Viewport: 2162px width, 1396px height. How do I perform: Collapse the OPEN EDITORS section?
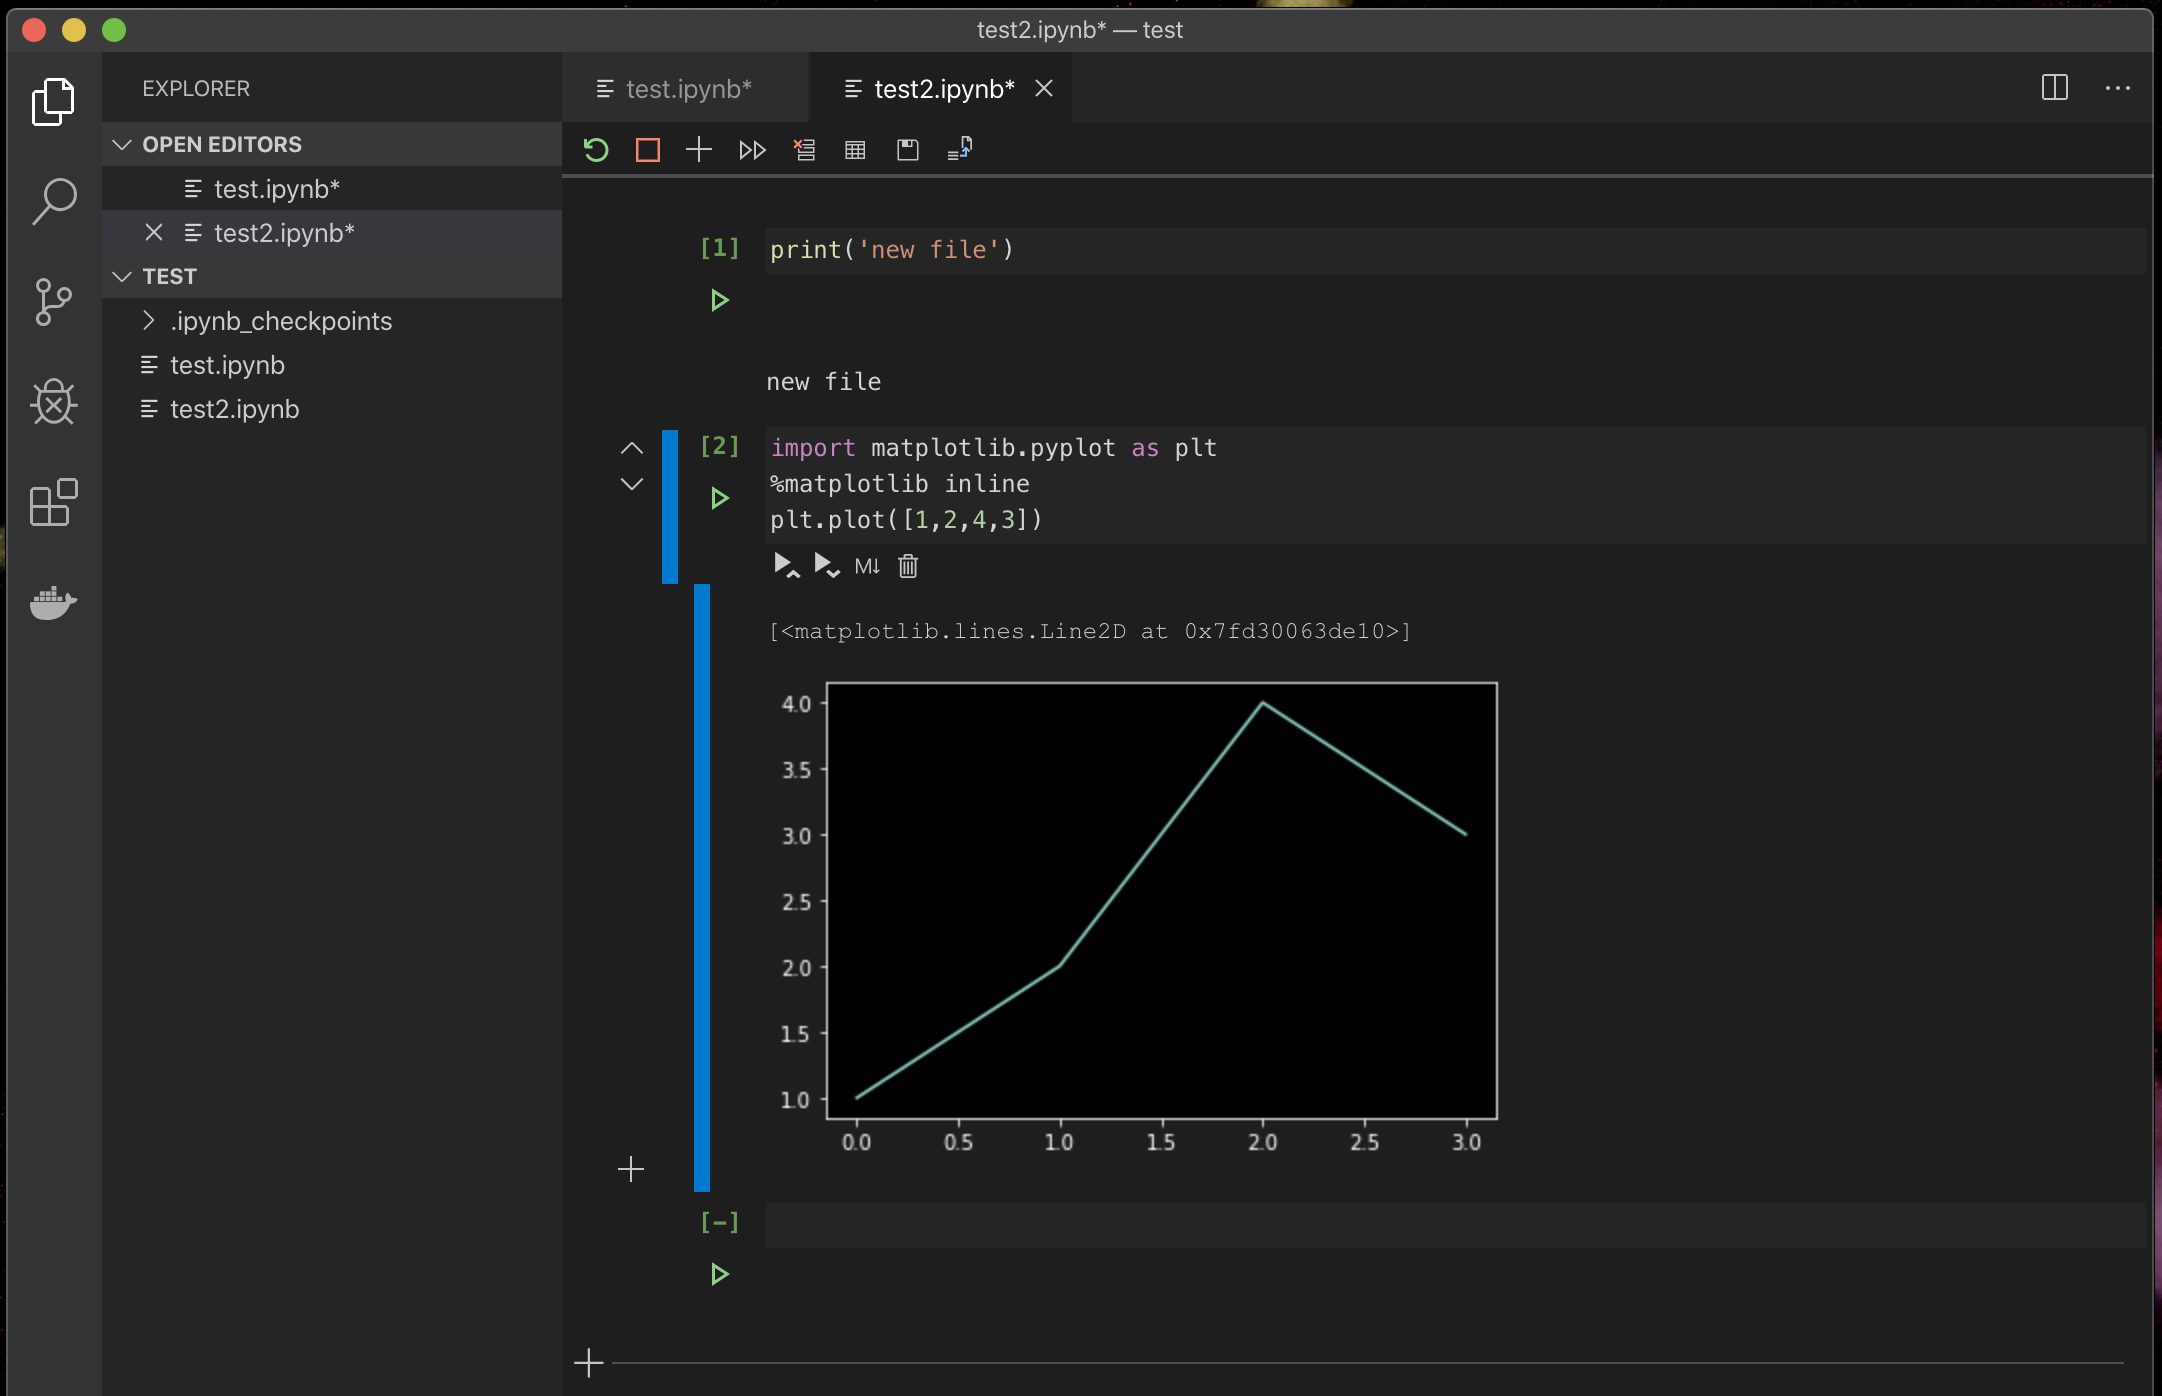click(122, 144)
